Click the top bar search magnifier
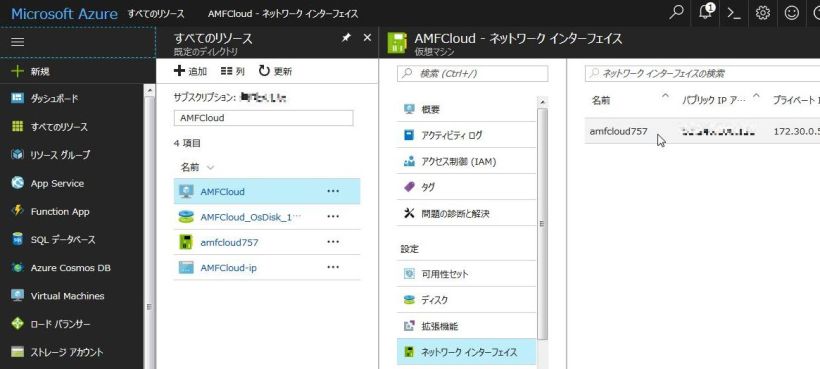Image resolution: width=820 pixels, height=369 pixels. coord(676,13)
